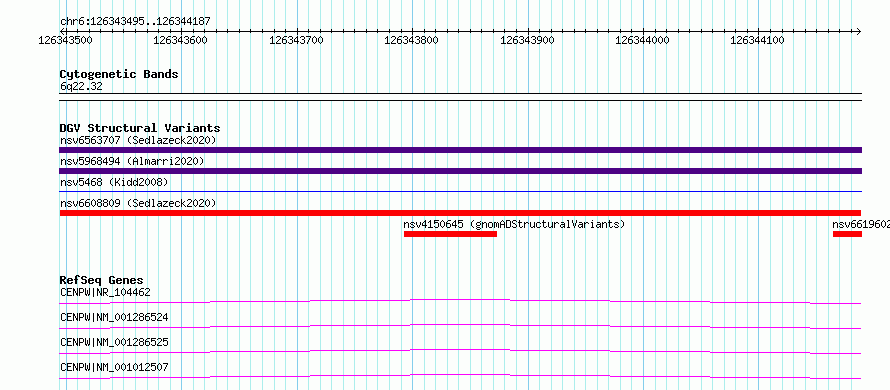
Task: Click ruler position 126344100
Action: coord(758,40)
